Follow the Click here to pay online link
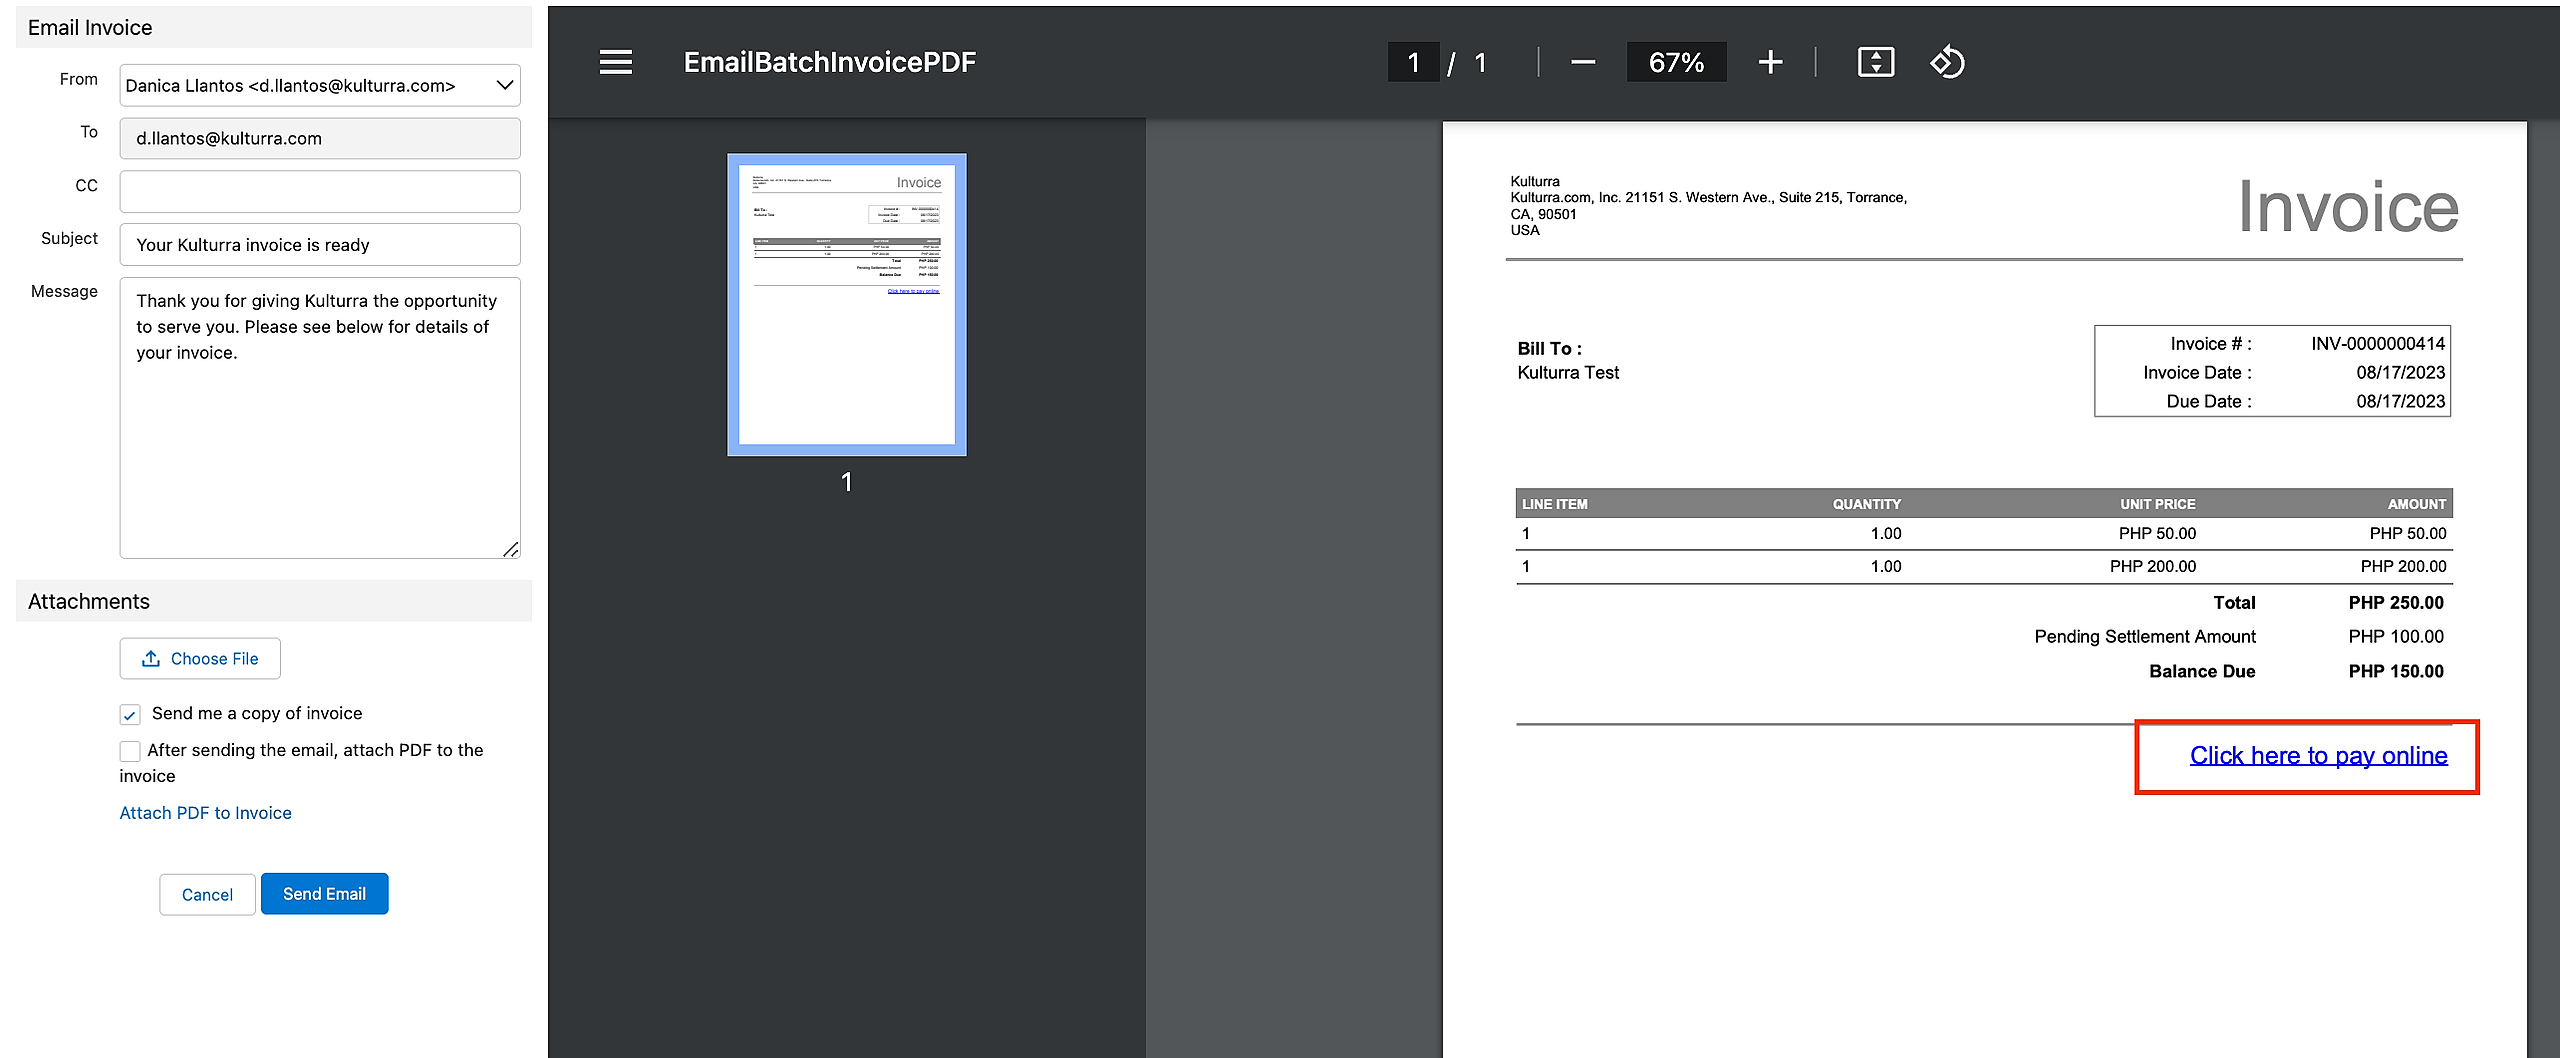 tap(2318, 755)
